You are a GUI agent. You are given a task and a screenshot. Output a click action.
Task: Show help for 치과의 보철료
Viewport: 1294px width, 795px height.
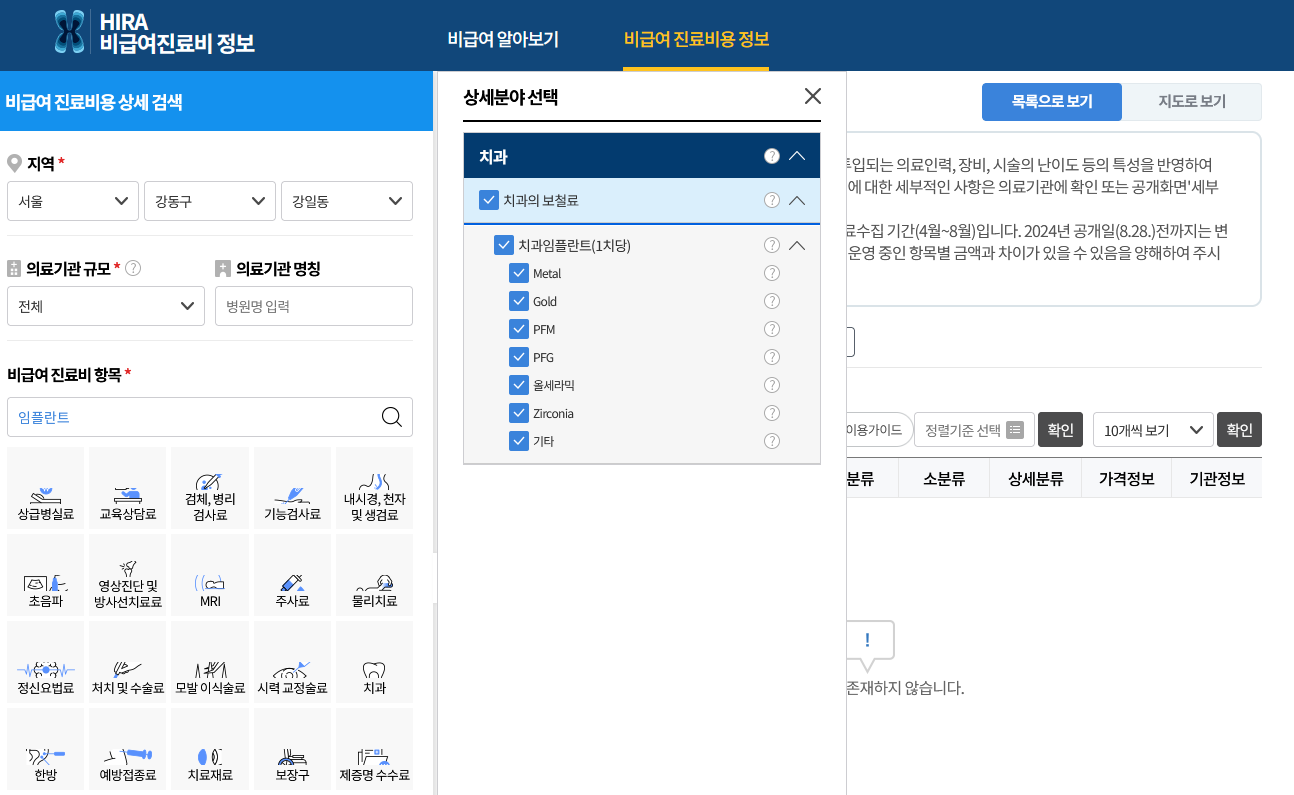coord(772,200)
